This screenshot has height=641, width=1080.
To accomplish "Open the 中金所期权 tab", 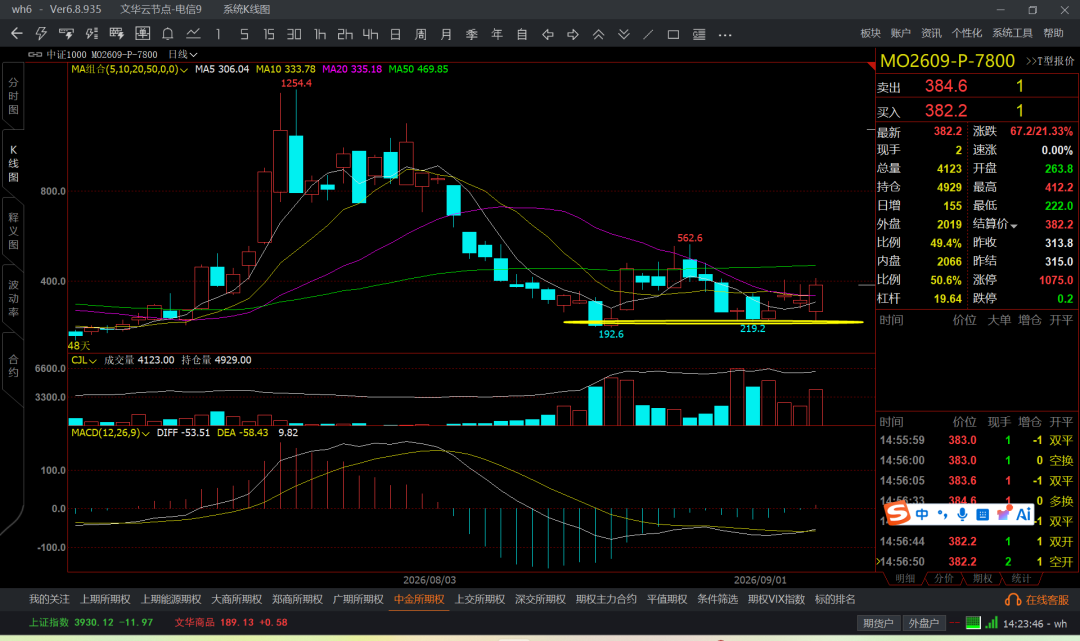I will point(419,599).
